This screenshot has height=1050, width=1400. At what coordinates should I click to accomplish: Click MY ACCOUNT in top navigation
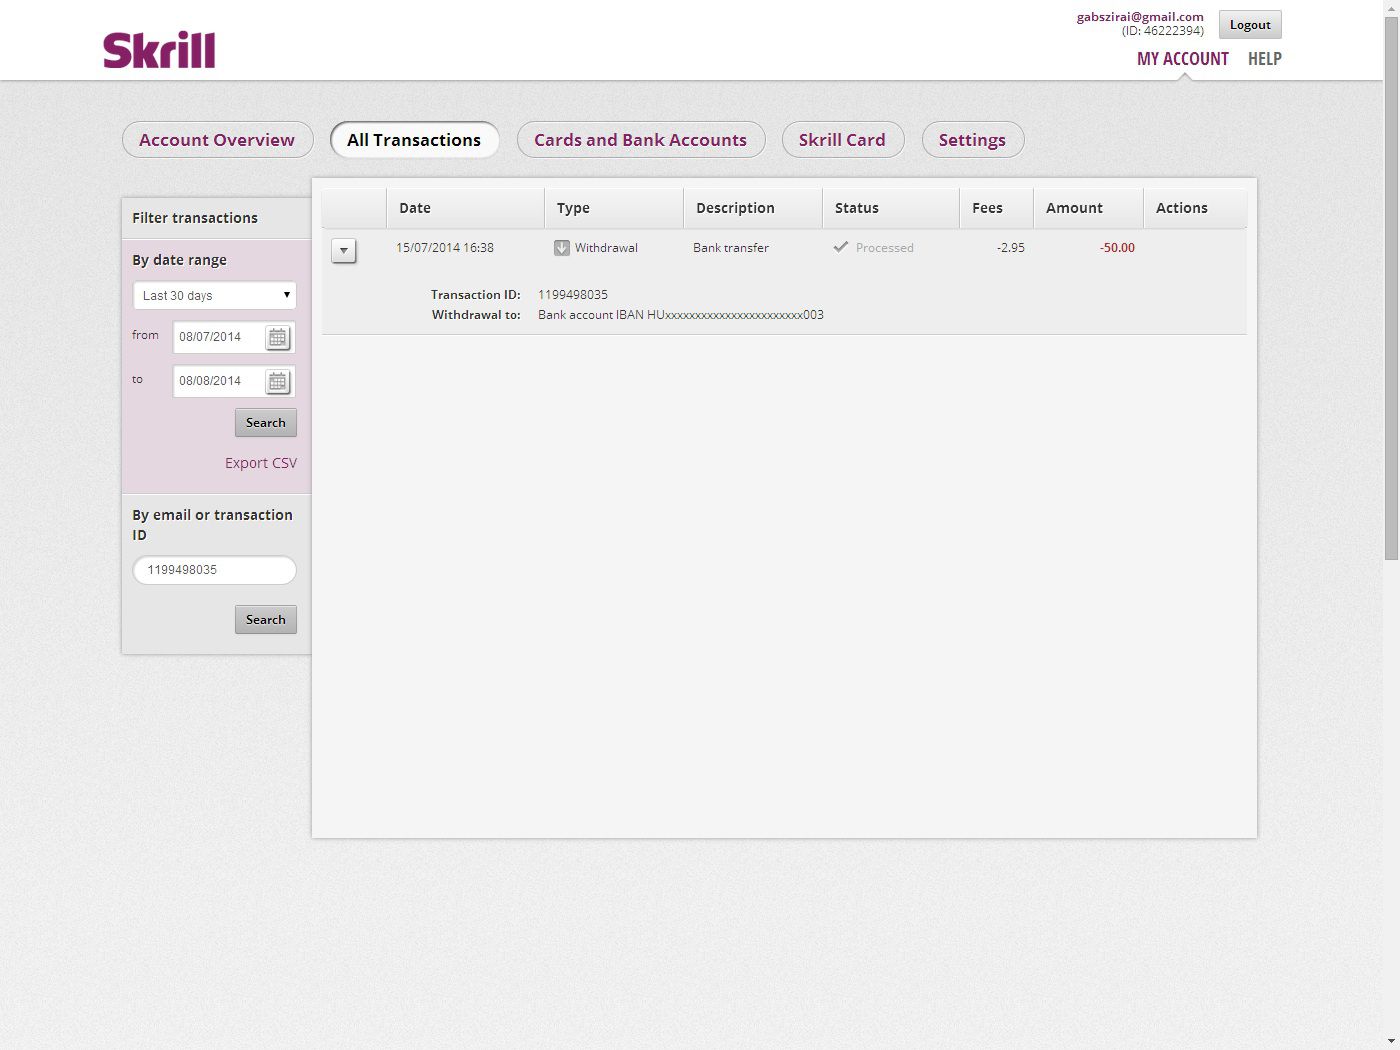click(1183, 59)
